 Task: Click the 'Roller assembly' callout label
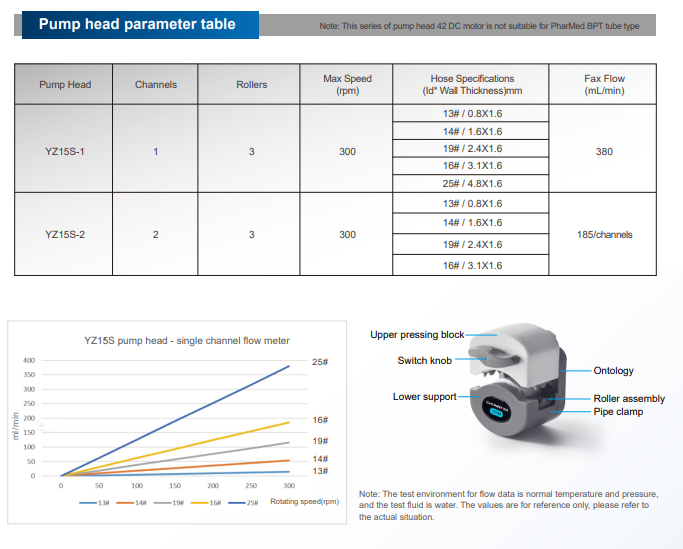coord(629,399)
